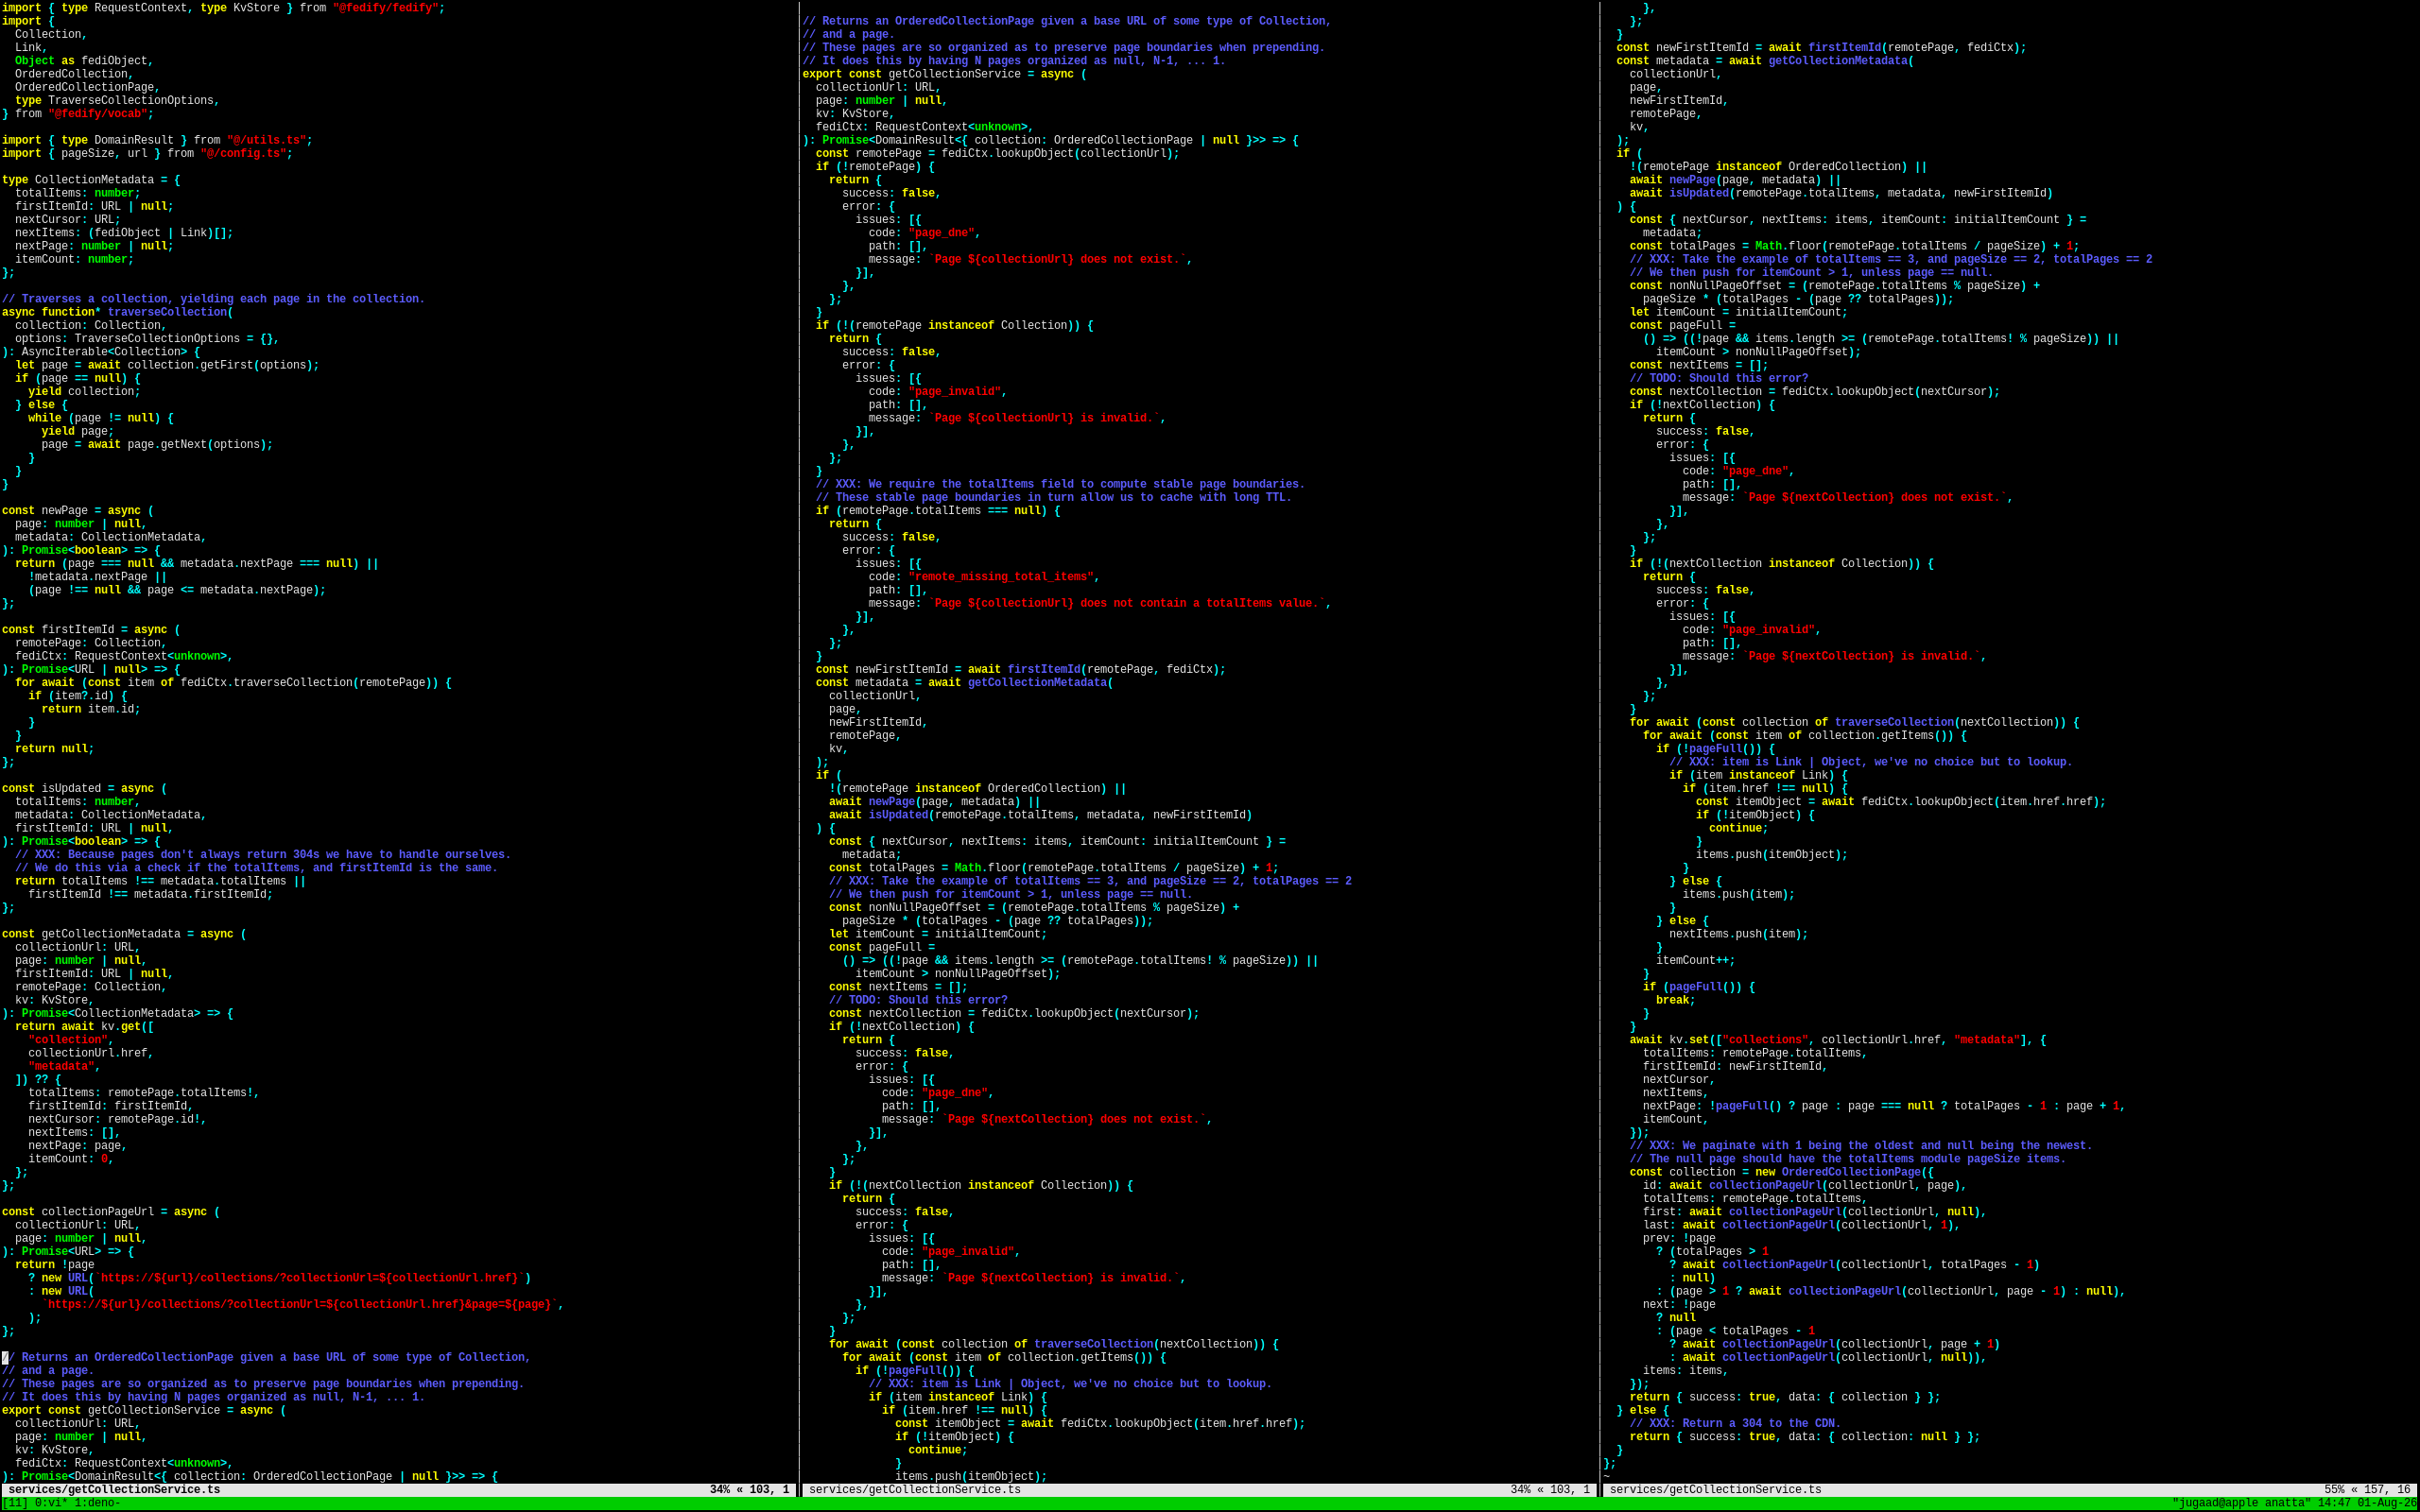This screenshot has width=2420, height=1512.
Task: Switch to tmux window 1:deno
Action: (97, 1503)
